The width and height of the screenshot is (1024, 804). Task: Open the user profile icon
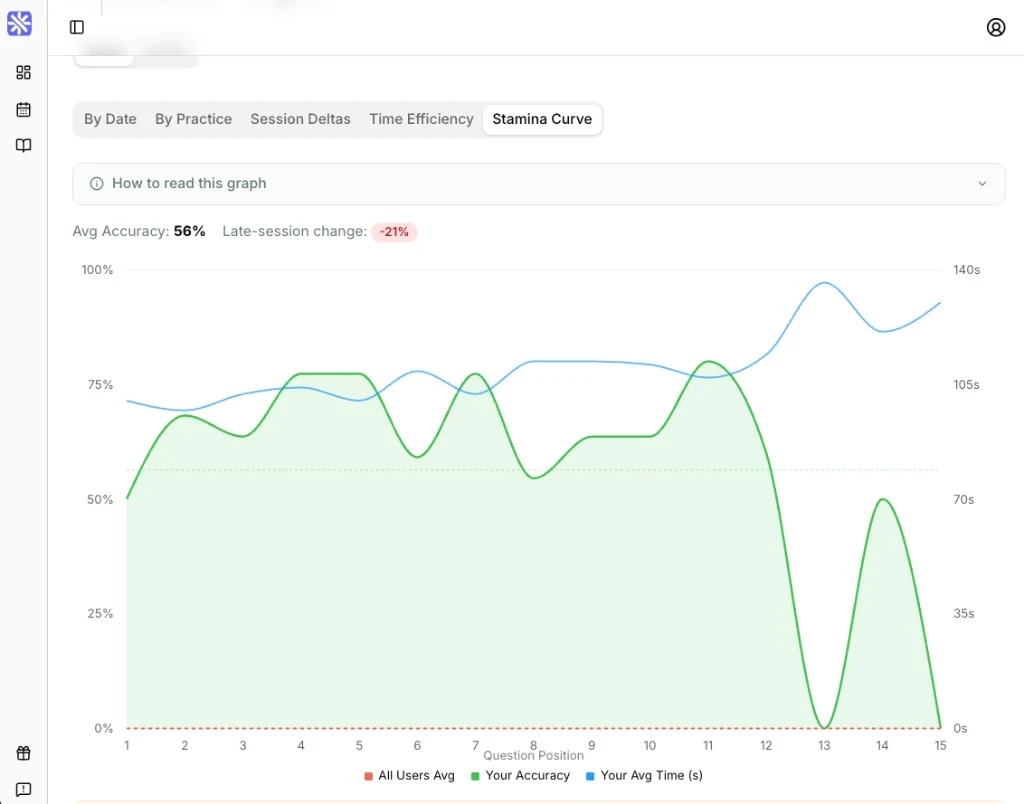(x=995, y=27)
